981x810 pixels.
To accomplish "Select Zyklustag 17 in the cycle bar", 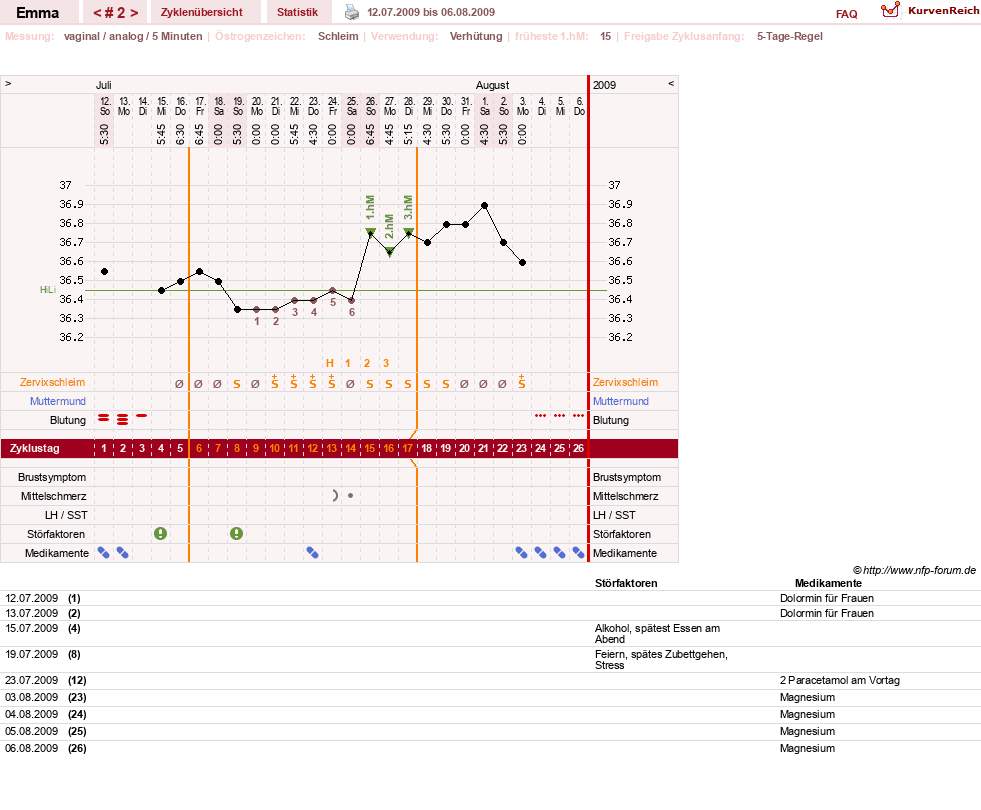I will tap(408, 448).
